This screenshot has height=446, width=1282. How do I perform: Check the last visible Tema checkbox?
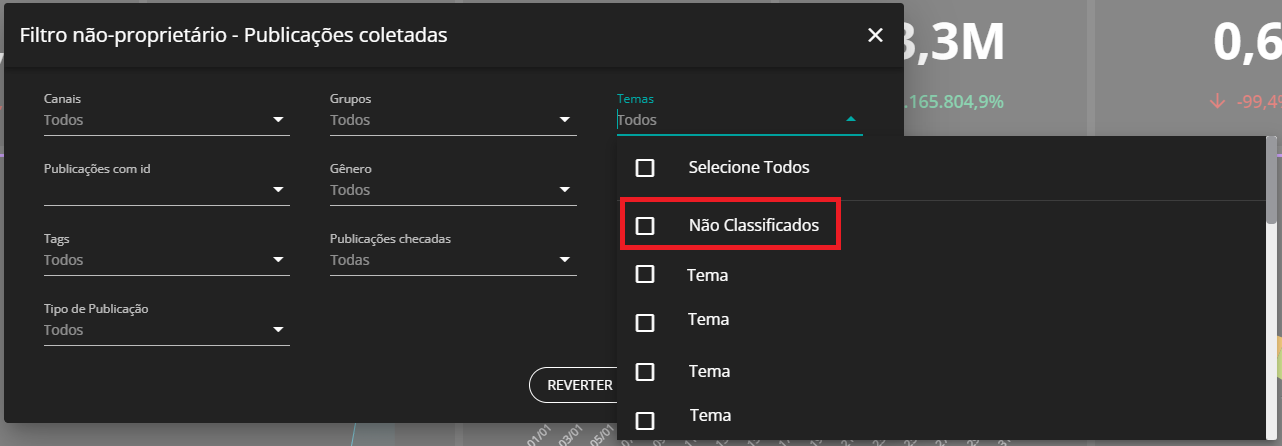pos(645,420)
